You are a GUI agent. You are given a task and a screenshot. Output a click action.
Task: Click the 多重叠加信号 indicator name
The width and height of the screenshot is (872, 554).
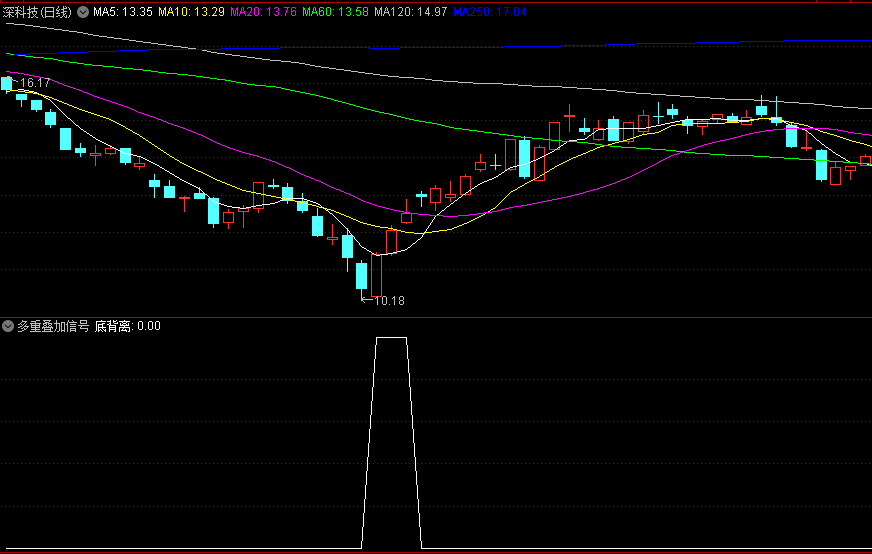tap(53, 326)
